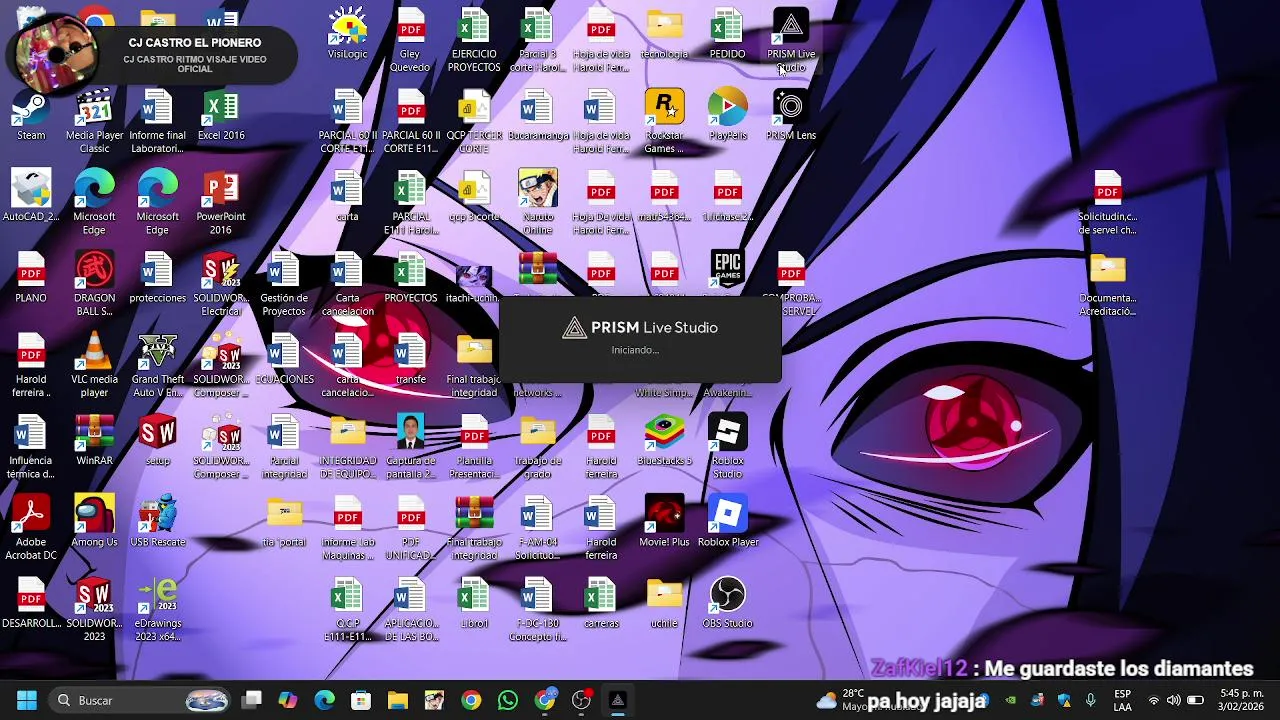1280x720 pixels.
Task: Open the Rockstar Games launcher icon
Action: (664, 121)
